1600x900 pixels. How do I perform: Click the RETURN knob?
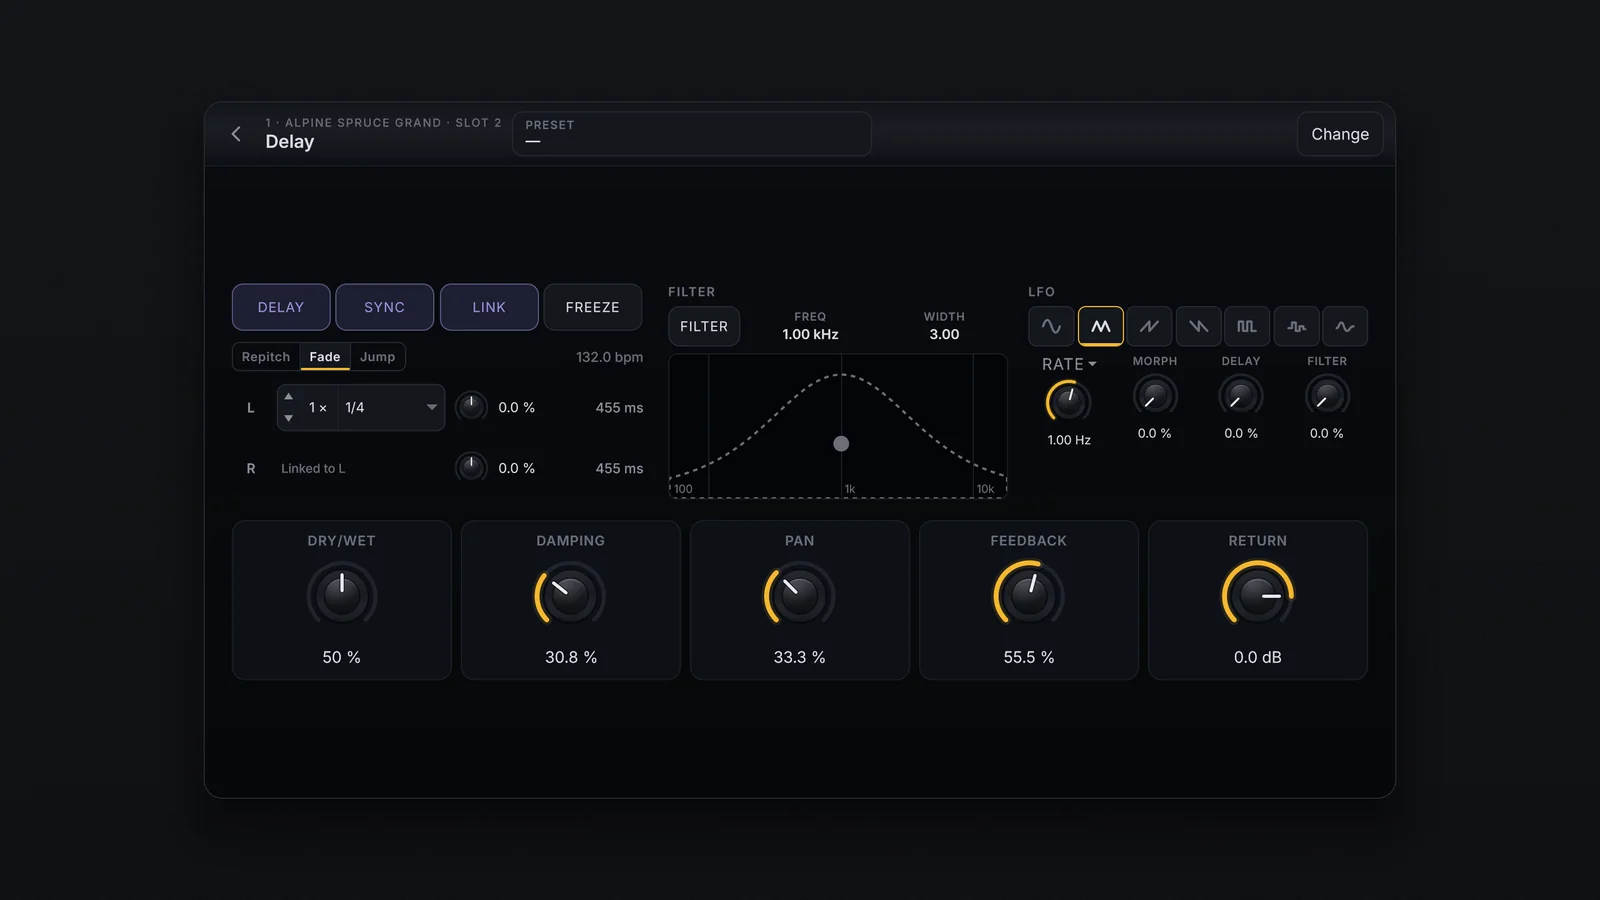click(x=1257, y=596)
